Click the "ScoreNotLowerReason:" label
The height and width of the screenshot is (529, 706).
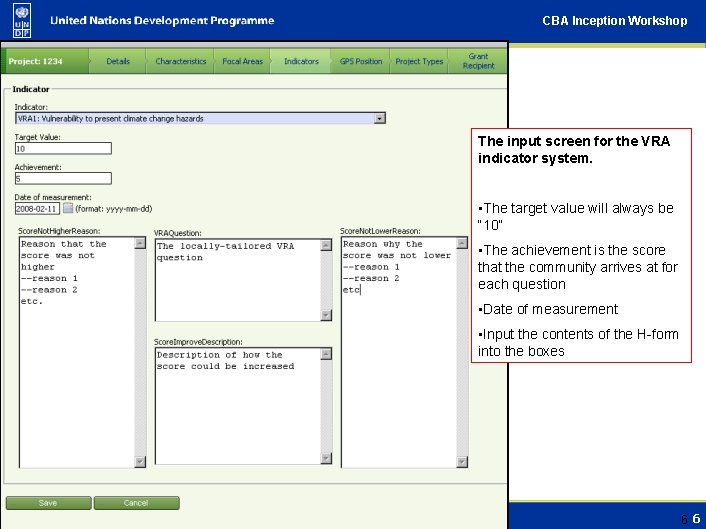point(380,231)
